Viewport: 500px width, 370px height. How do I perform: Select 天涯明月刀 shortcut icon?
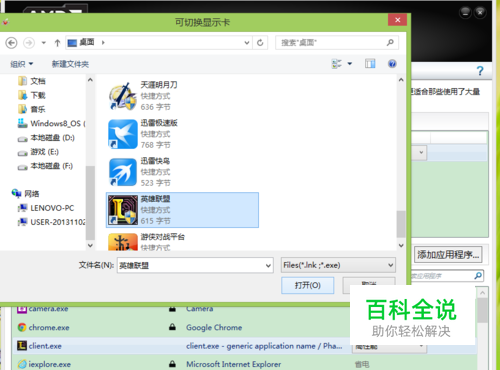click(123, 96)
